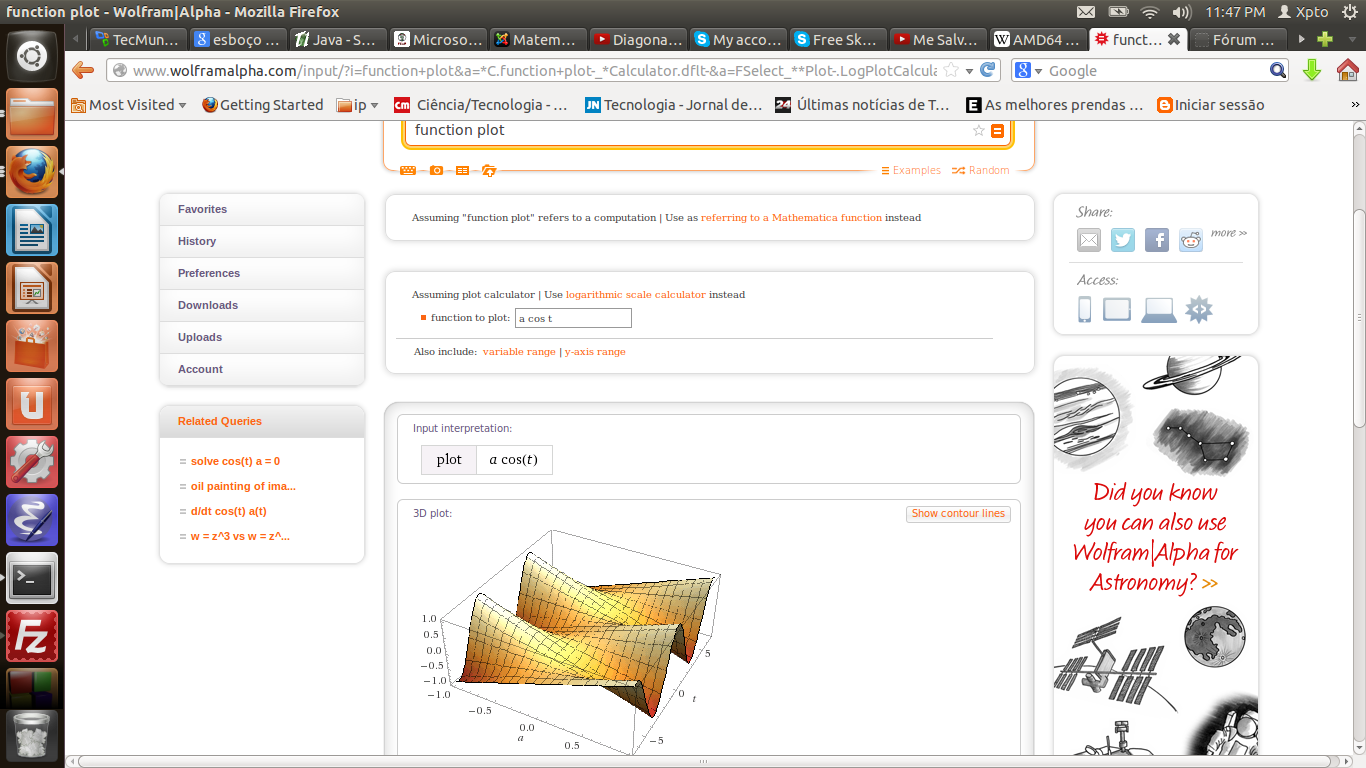Close the current funct... tab
1366x768 pixels.
coord(1173,40)
